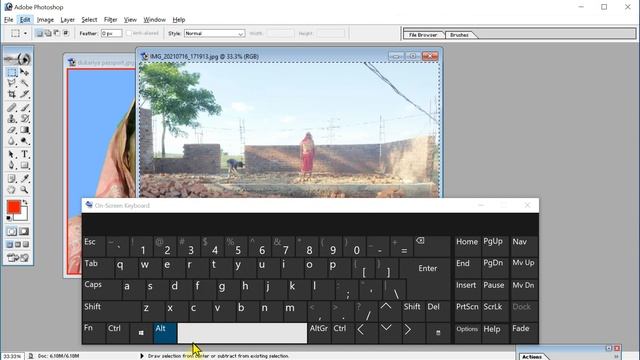The height and width of the screenshot is (360, 640).
Task: Select the Move tool
Action: 24,72
